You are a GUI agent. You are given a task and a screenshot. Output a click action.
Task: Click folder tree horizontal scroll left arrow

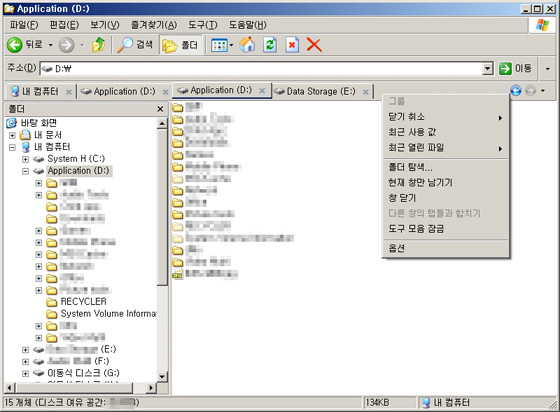click(x=9, y=388)
